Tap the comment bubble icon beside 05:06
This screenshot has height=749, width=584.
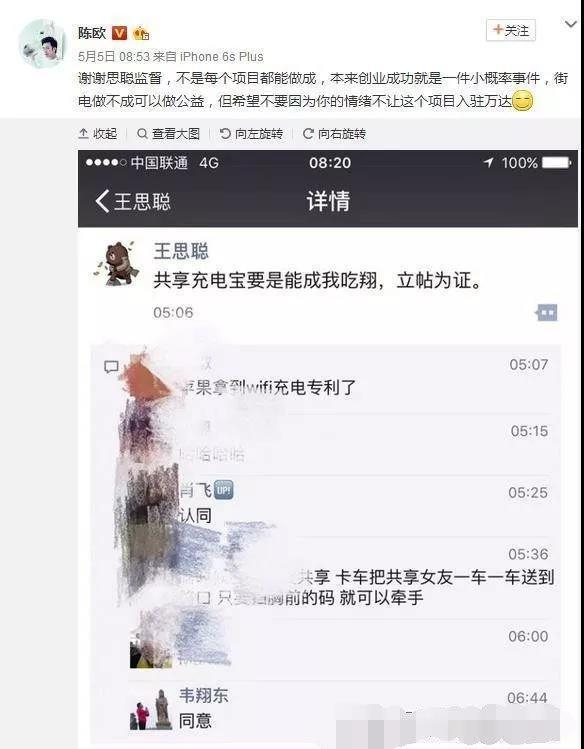[546, 313]
